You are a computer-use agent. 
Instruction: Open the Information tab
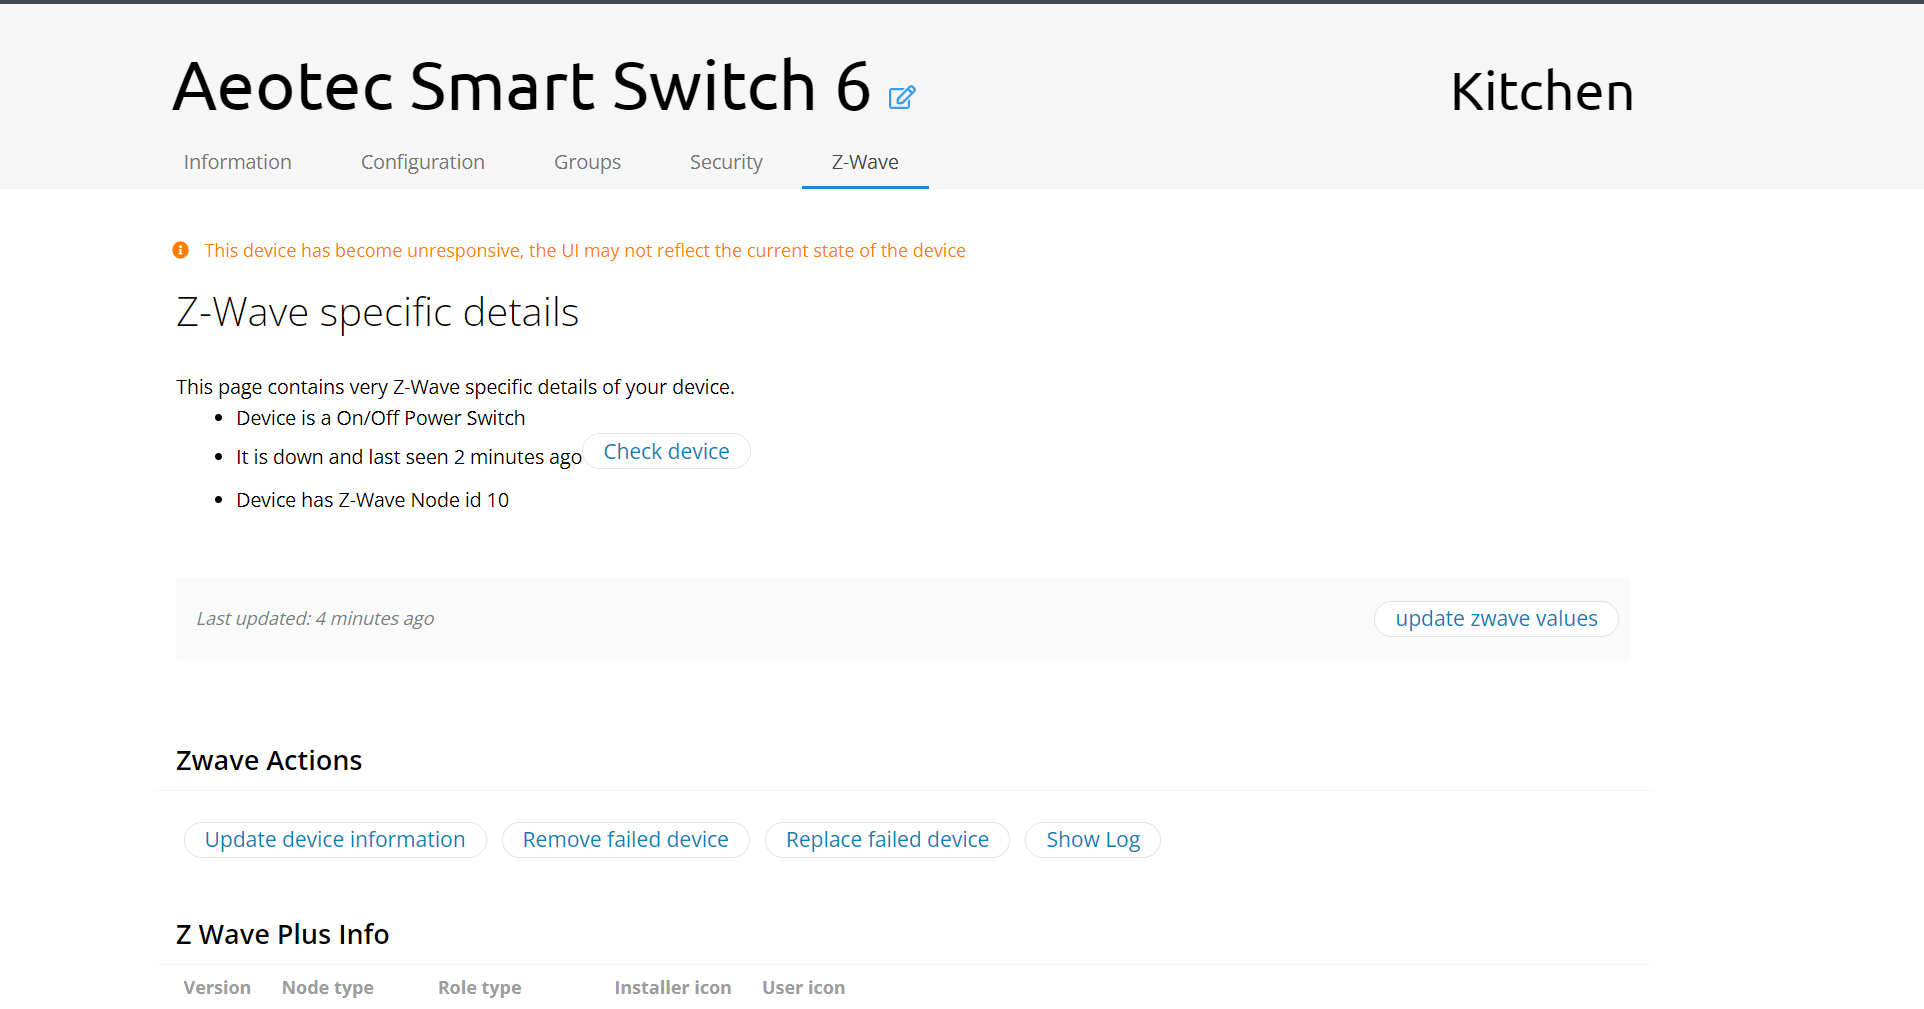pyautogui.click(x=237, y=162)
